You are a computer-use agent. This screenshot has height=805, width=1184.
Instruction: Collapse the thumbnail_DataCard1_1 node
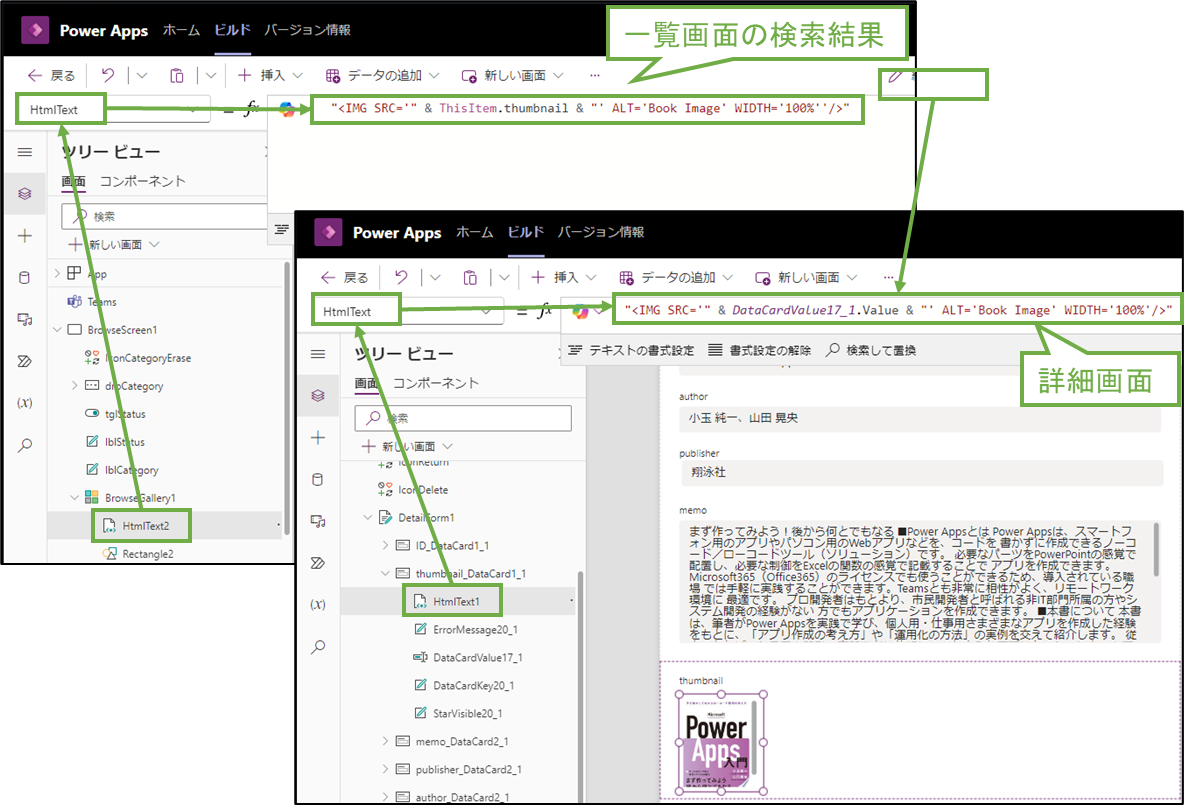click(385, 574)
